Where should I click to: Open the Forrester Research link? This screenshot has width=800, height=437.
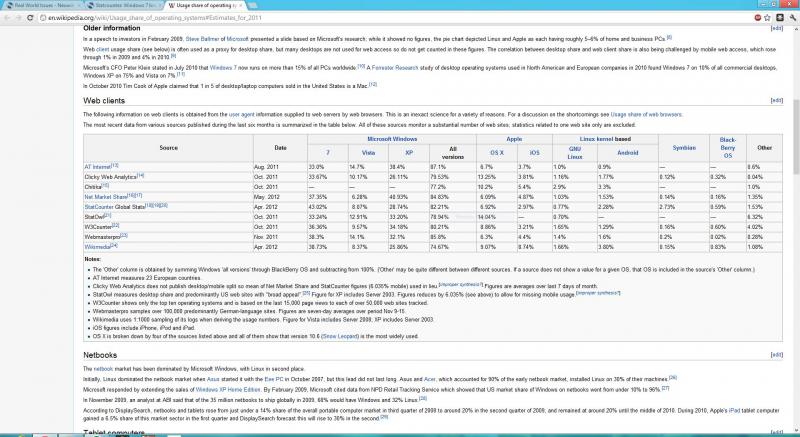click(x=395, y=67)
